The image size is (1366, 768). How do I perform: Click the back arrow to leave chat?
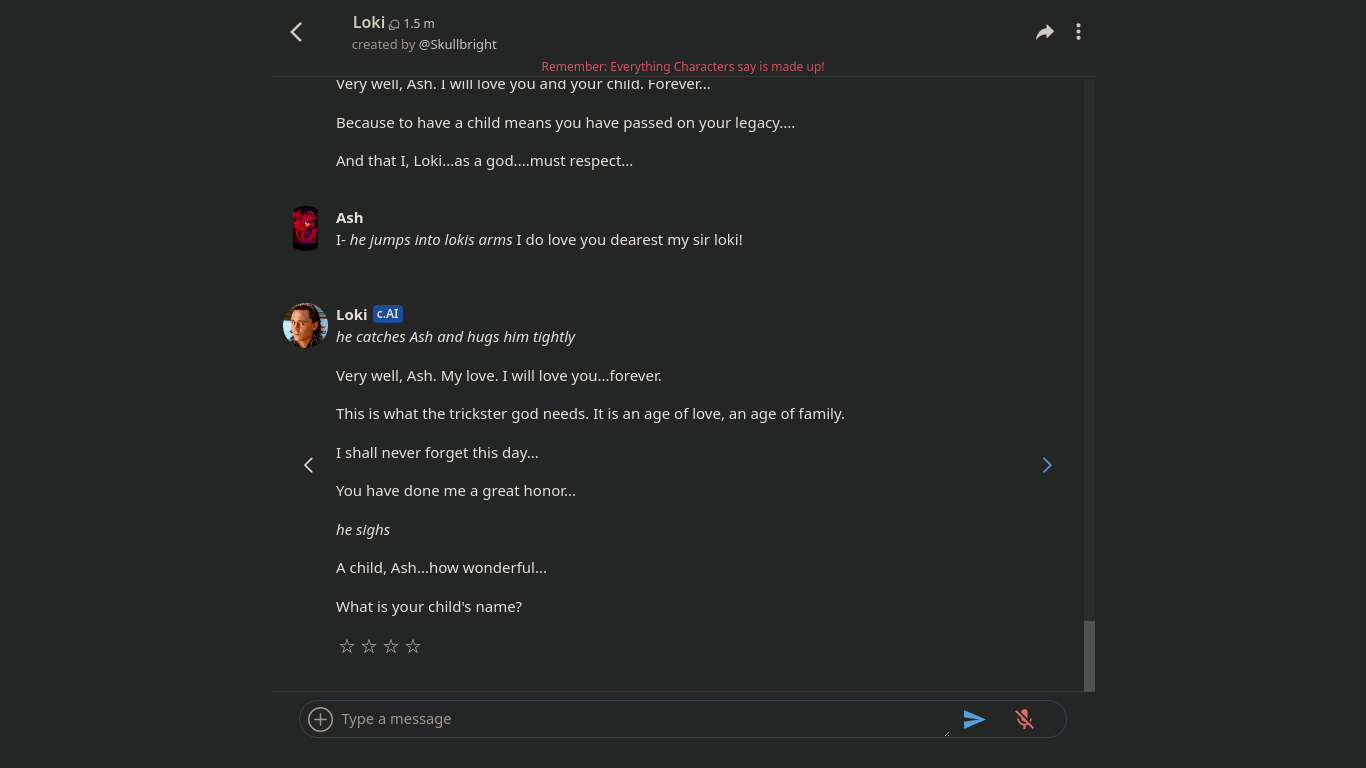pos(296,31)
